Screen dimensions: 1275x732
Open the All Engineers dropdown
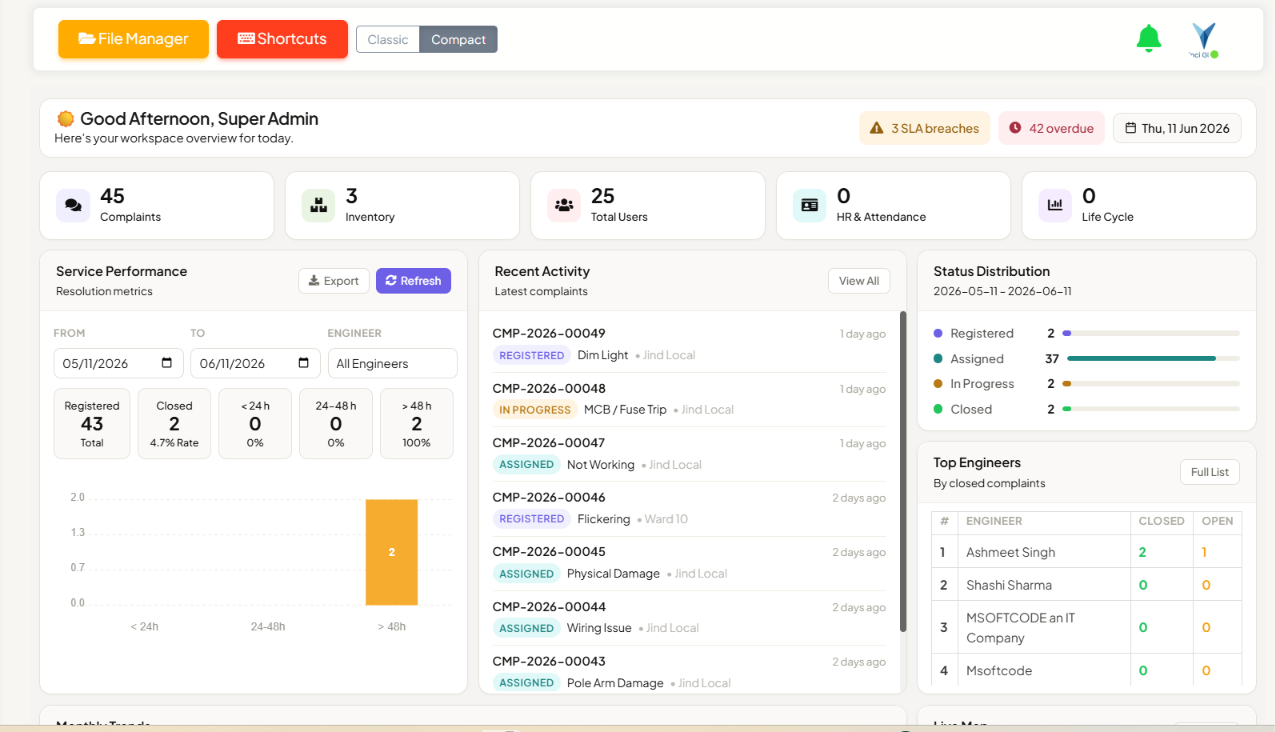point(392,363)
